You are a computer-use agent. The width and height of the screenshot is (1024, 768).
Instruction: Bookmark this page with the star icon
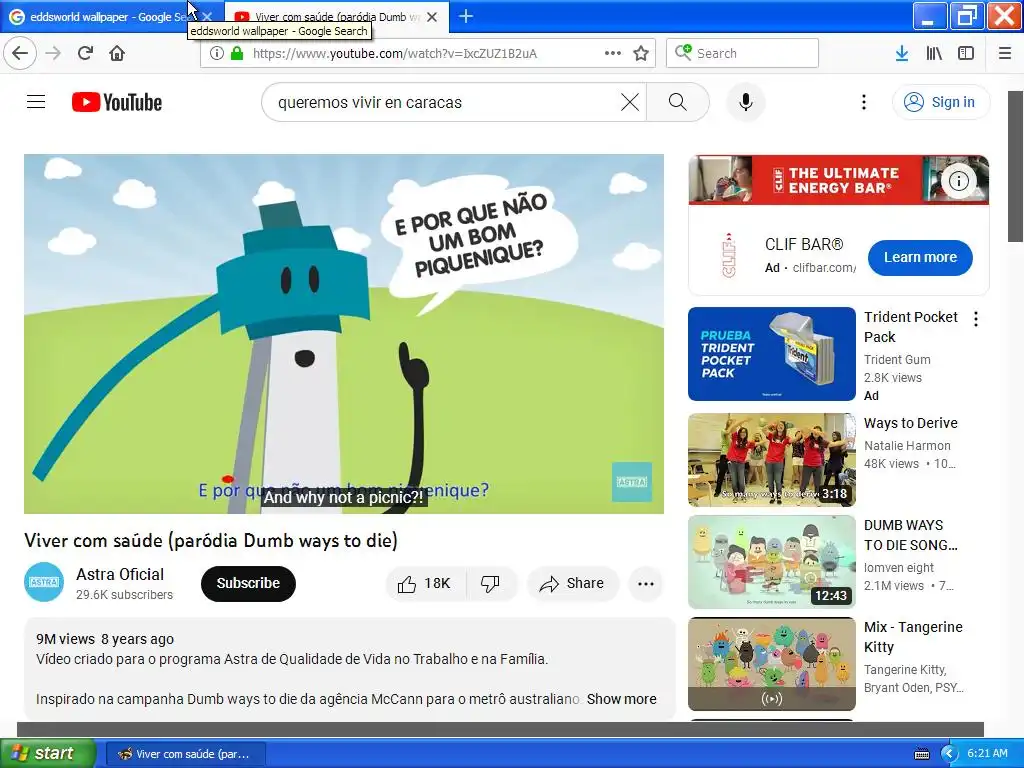coord(641,54)
